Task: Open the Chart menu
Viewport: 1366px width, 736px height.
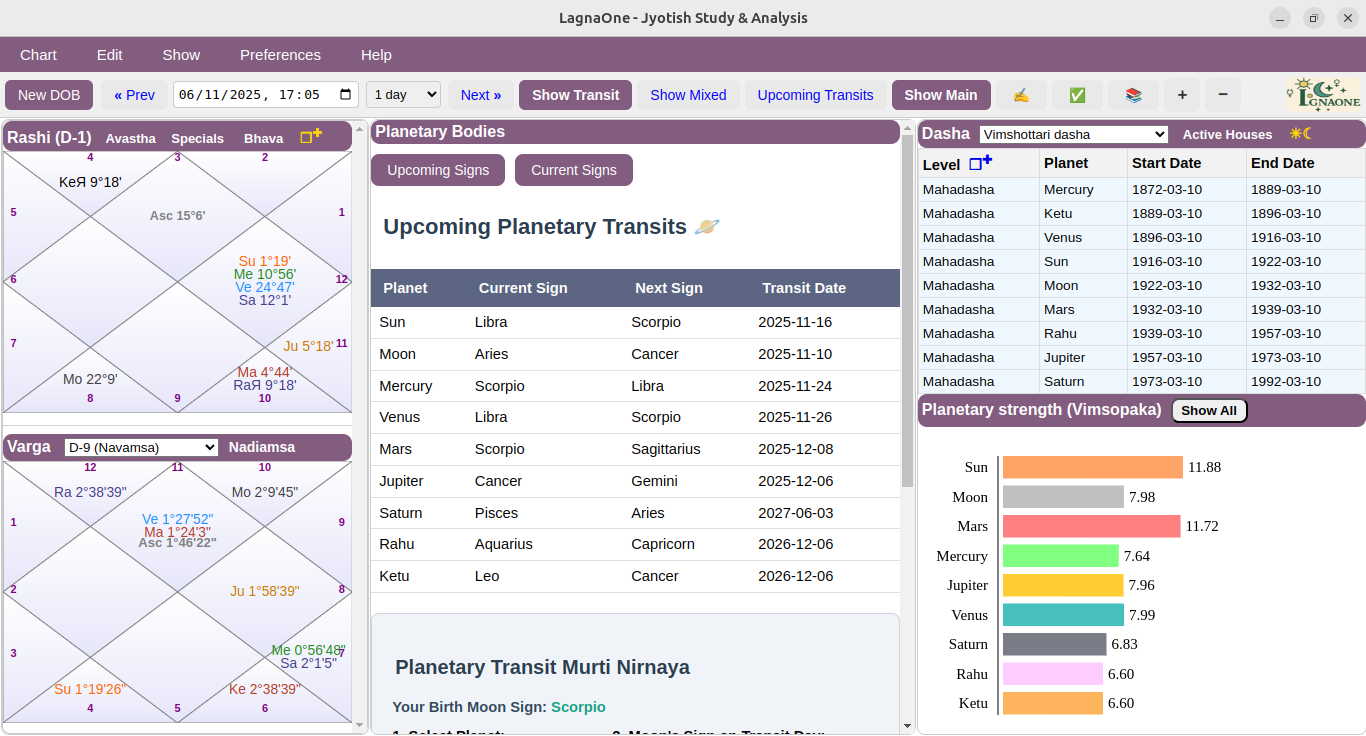Action: point(38,55)
